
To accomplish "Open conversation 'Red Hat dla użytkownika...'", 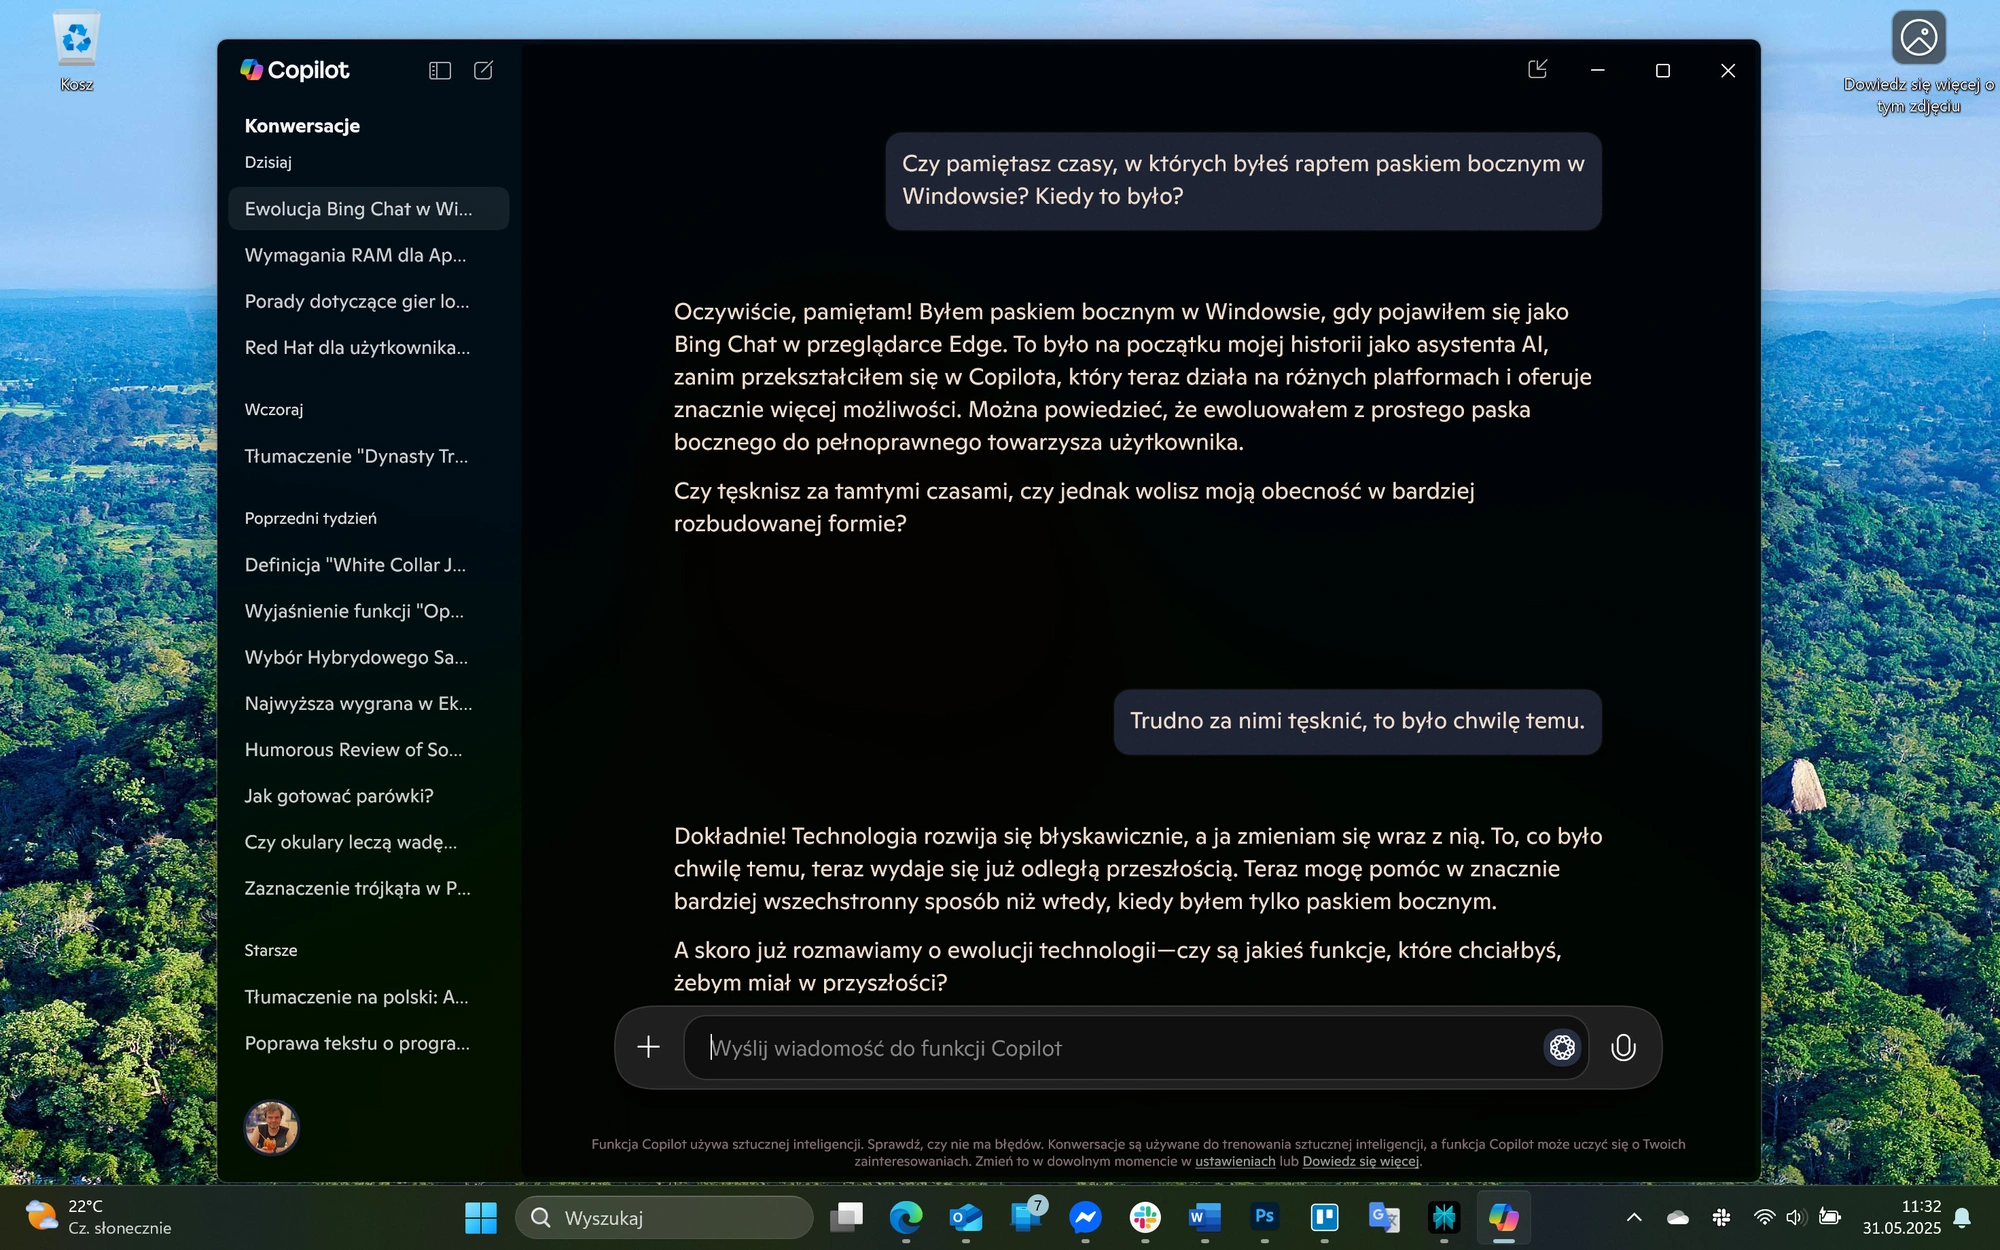I will tap(368, 347).
